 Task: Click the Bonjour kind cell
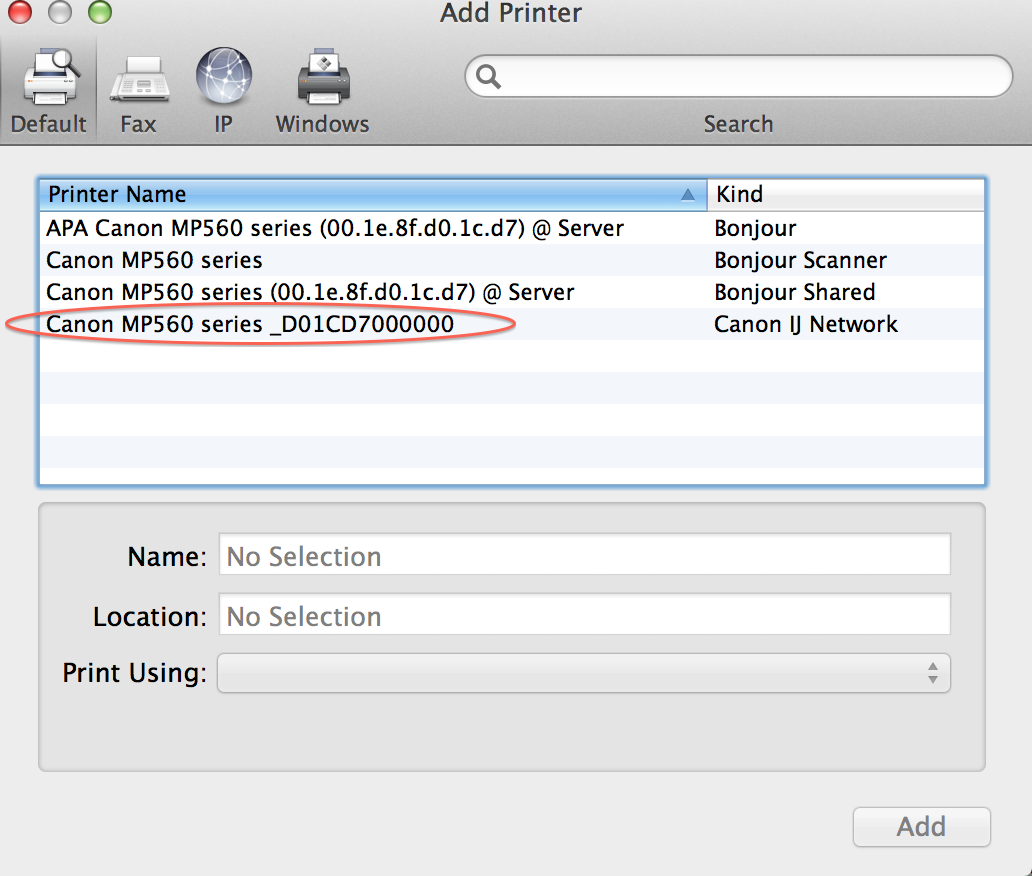pyautogui.click(x=755, y=228)
